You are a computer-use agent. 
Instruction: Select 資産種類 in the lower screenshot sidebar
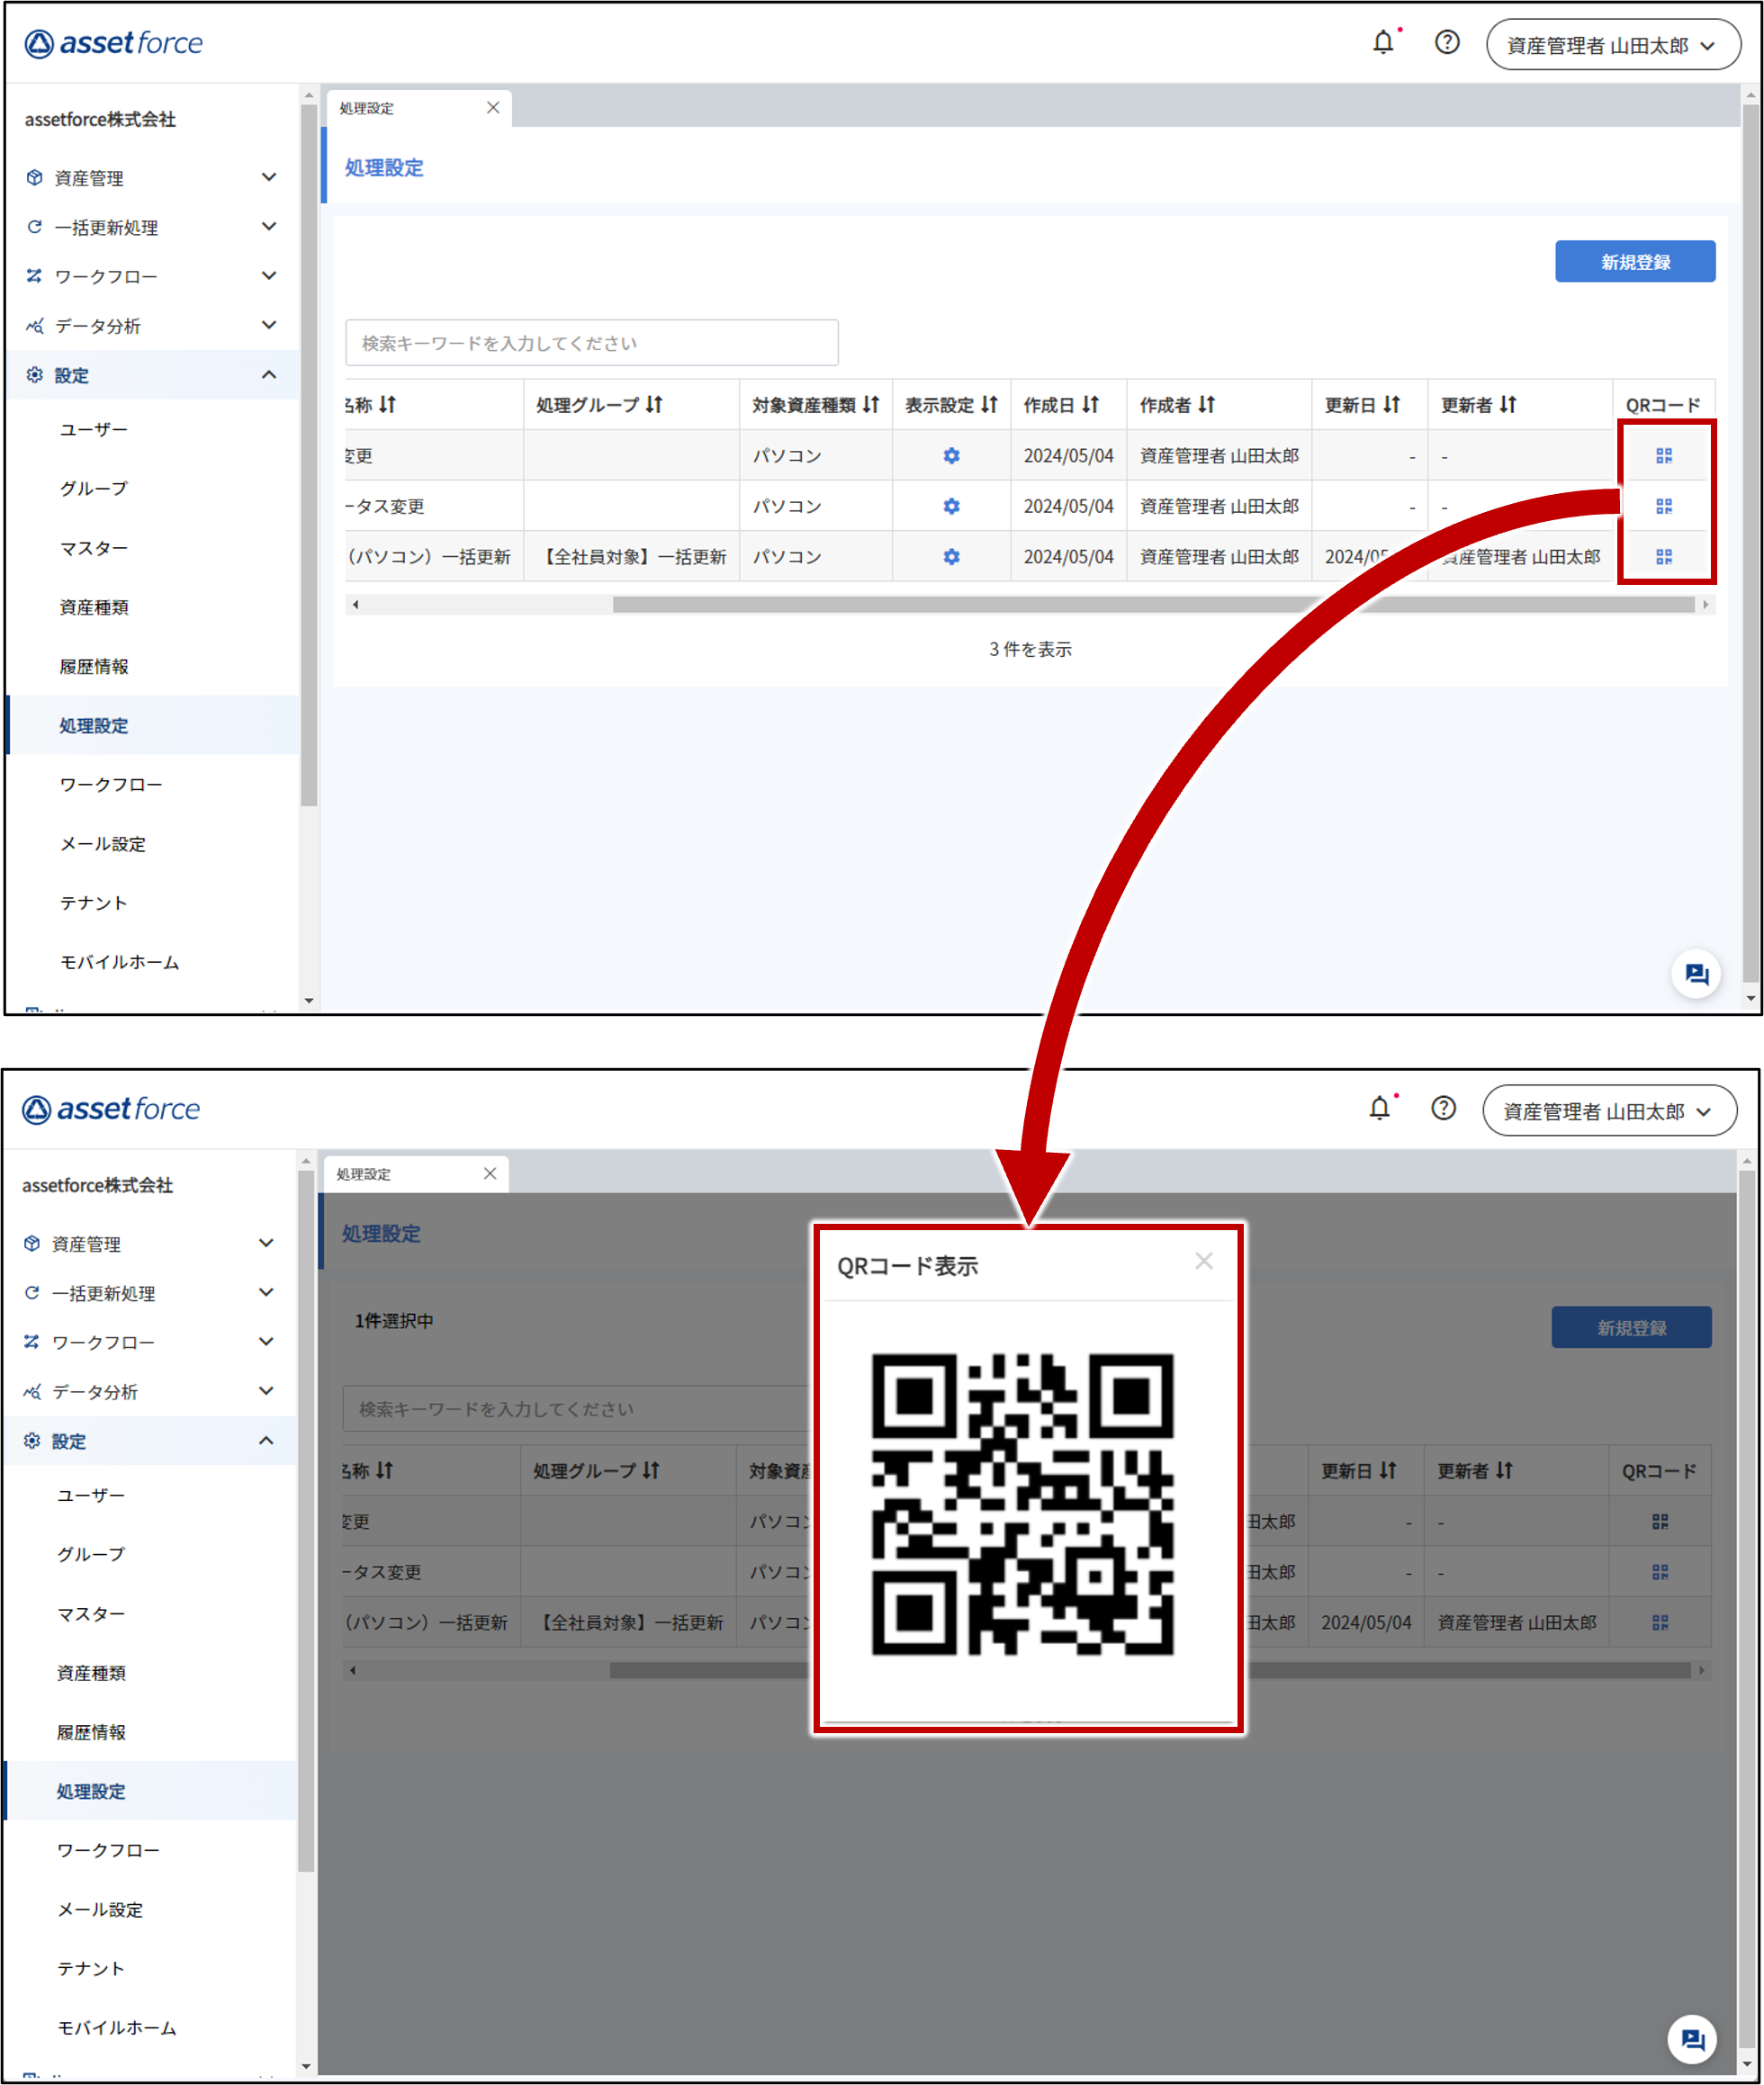click(91, 1673)
